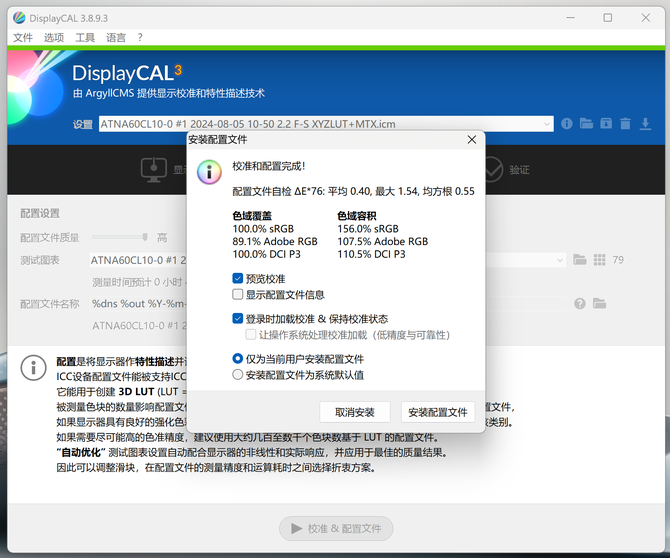This screenshot has height=558, width=670.
Task: Click the save settings disk icon
Action: (x=606, y=124)
